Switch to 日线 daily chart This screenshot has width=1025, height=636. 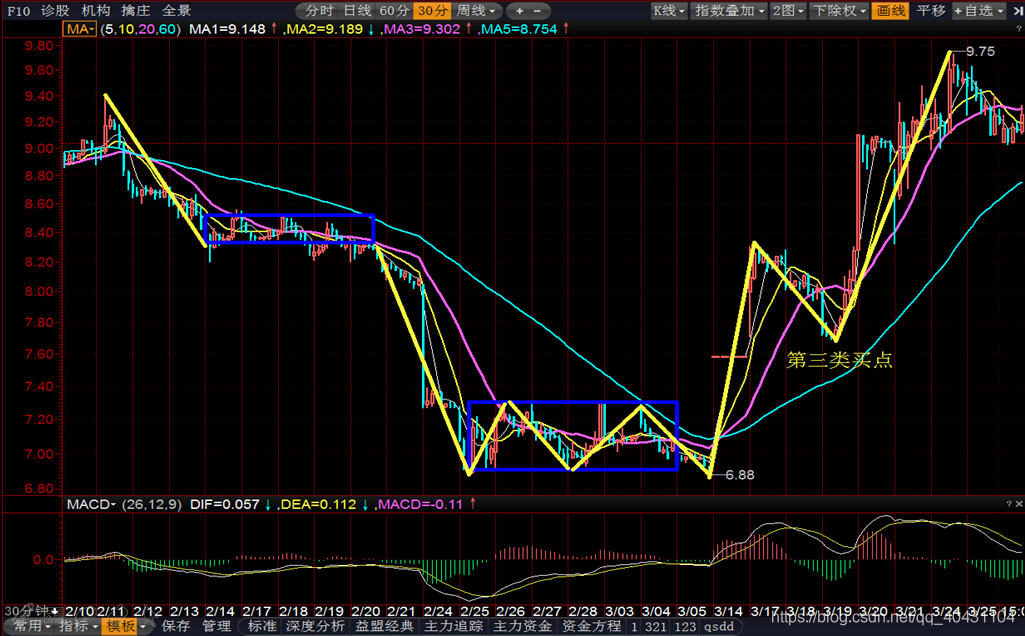tap(357, 11)
